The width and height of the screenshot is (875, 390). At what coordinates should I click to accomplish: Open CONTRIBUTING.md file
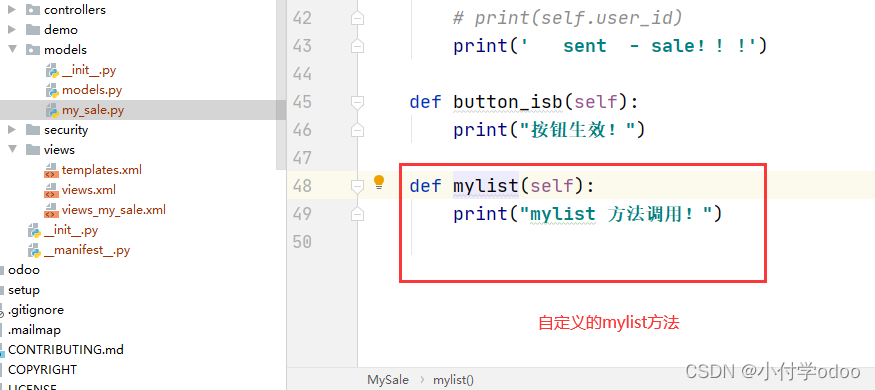pos(66,350)
